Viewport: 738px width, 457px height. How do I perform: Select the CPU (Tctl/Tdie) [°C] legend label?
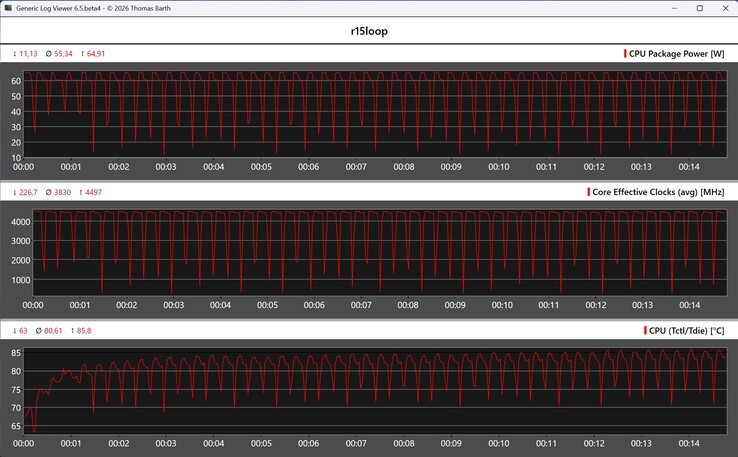point(686,330)
